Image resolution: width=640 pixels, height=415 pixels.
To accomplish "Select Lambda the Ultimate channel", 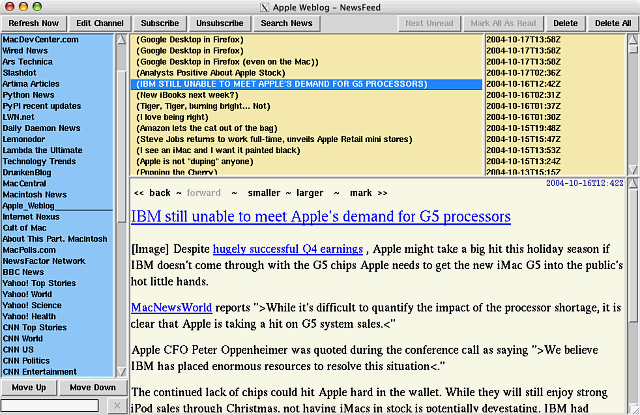I will pyautogui.click(x=57, y=150).
